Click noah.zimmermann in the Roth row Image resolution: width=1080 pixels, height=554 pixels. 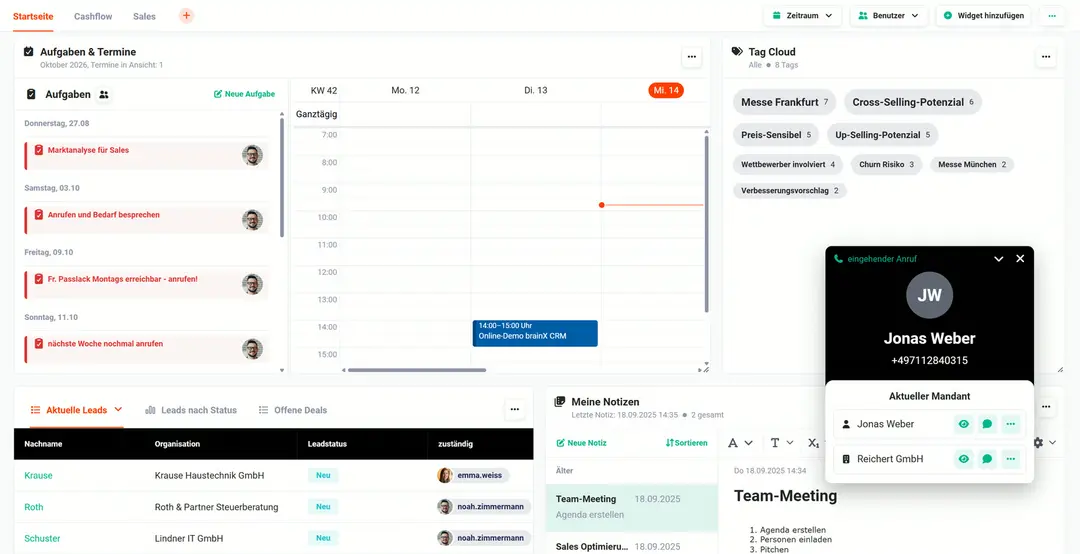coord(484,507)
